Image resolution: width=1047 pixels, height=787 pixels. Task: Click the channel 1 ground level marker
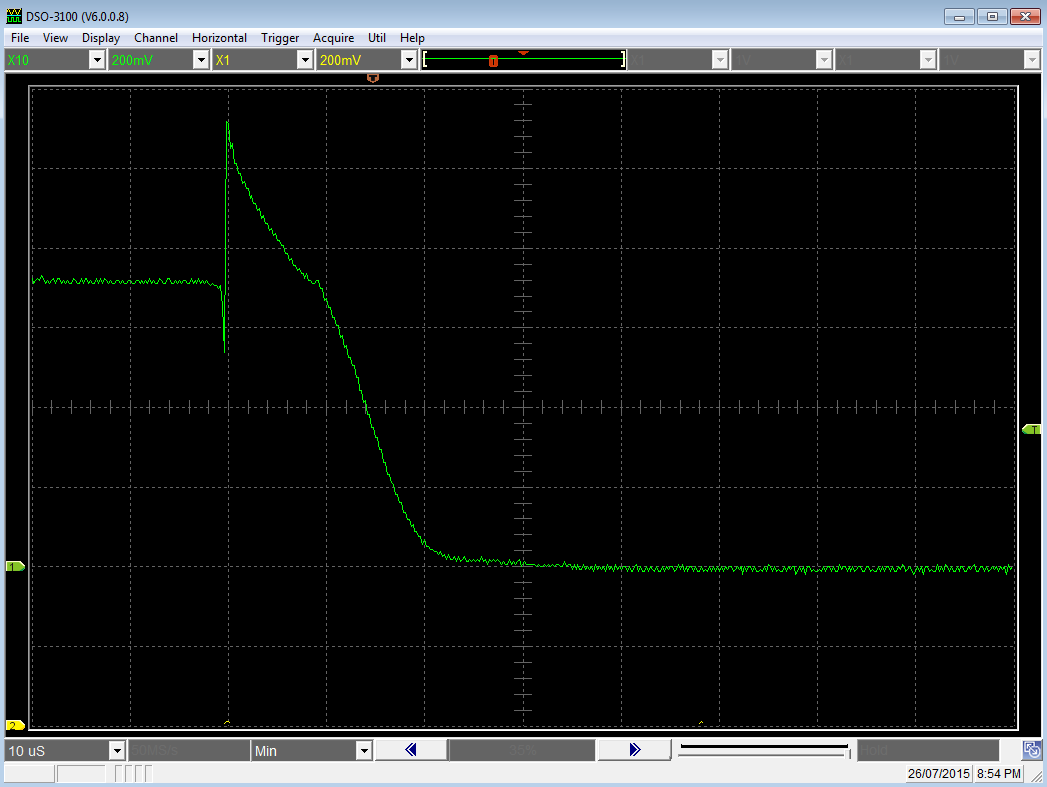point(15,566)
